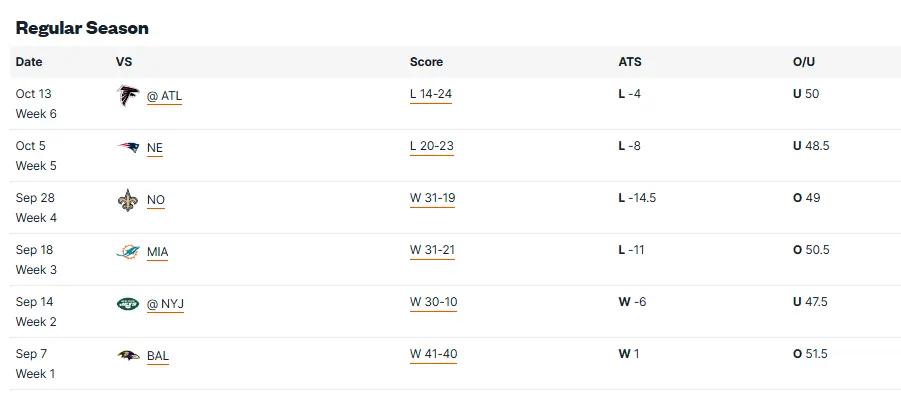Screen dimensions: 901x408
Task: Open the NO team link
Action: click(156, 200)
